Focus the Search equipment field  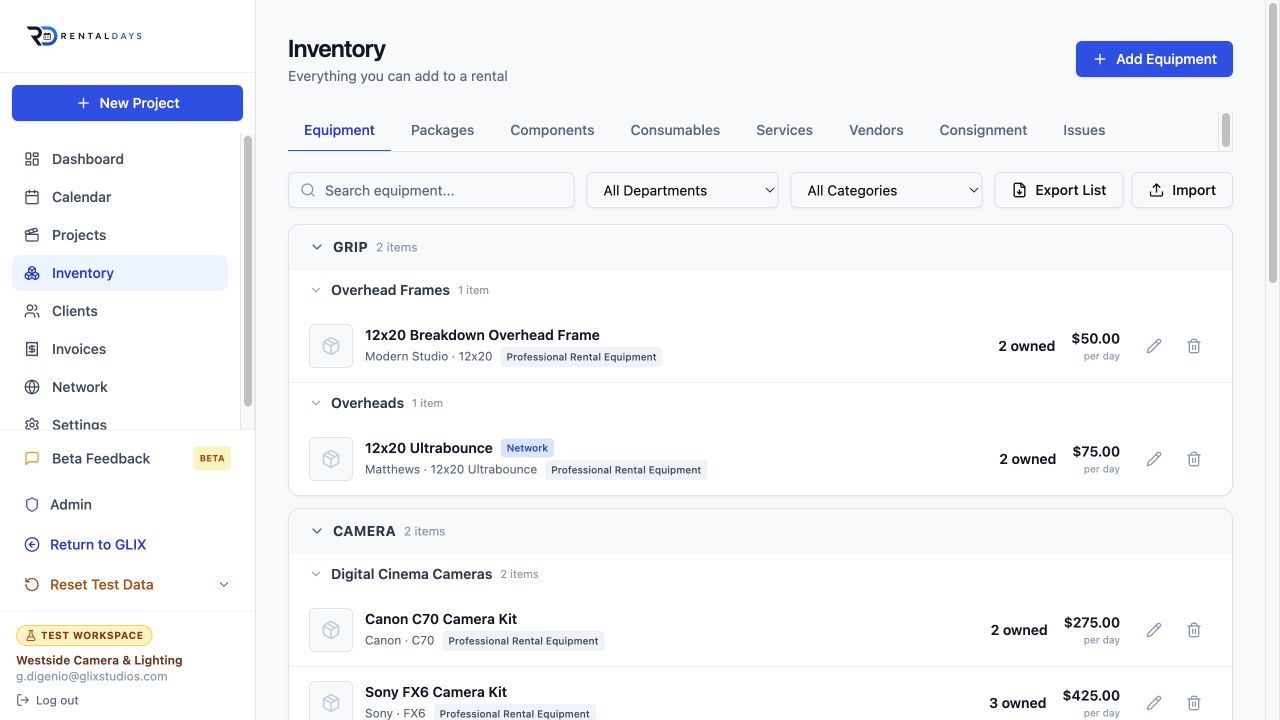click(x=431, y=190)
